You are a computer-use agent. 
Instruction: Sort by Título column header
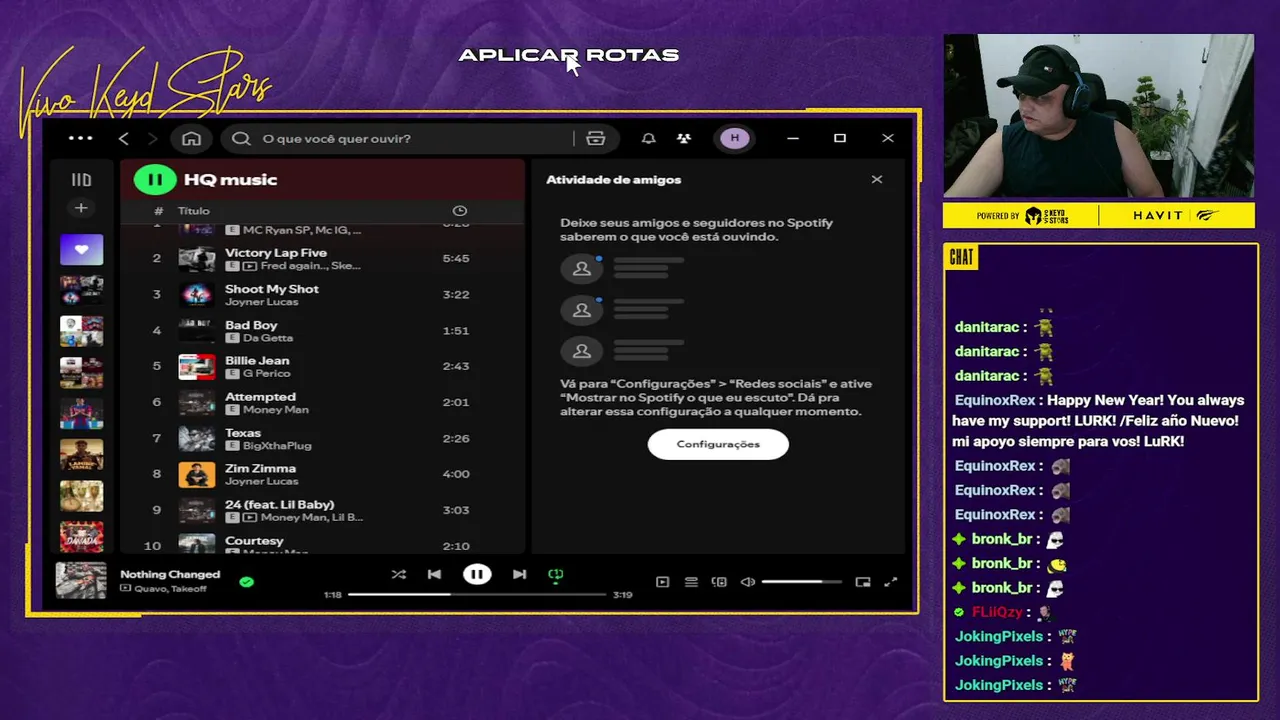[194, 211]
